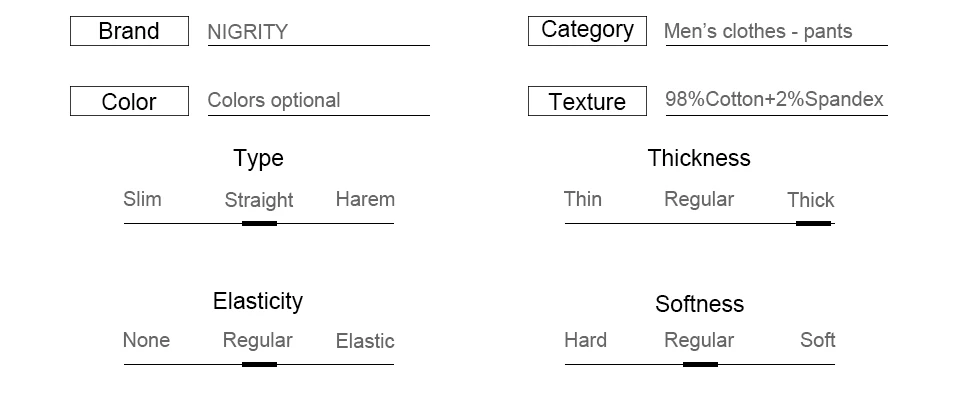The image size is (958, 397).
Task: Open the Colors optional field
Action: pyautogui.click(x=318, y=101)
